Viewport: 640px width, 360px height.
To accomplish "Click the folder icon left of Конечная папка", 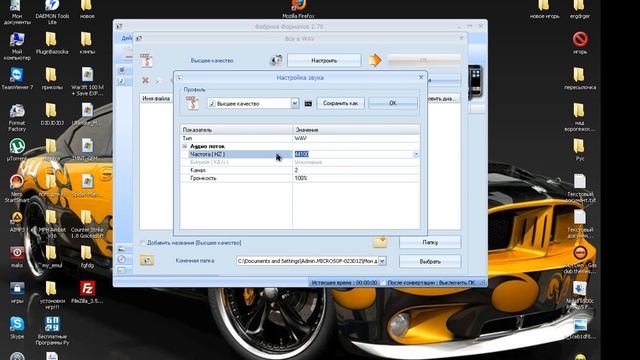I will point(147,260).
